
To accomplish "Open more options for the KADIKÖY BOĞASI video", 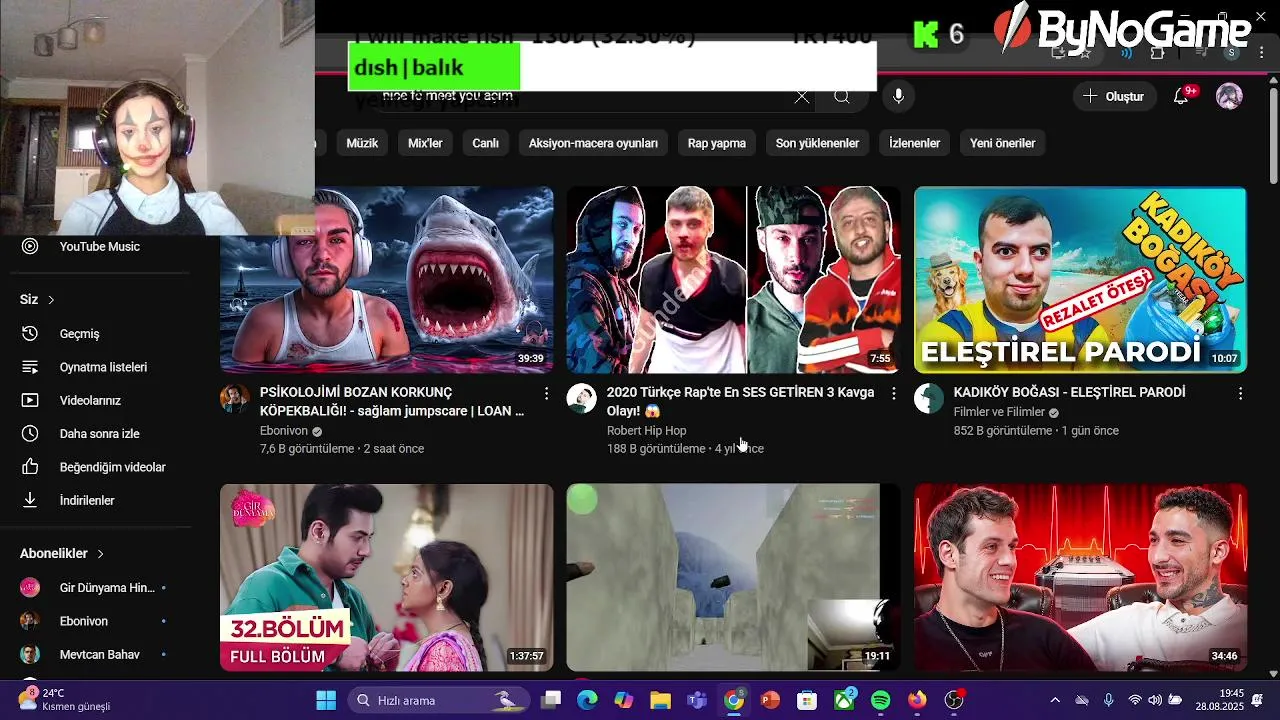I will coord(1240,393).
